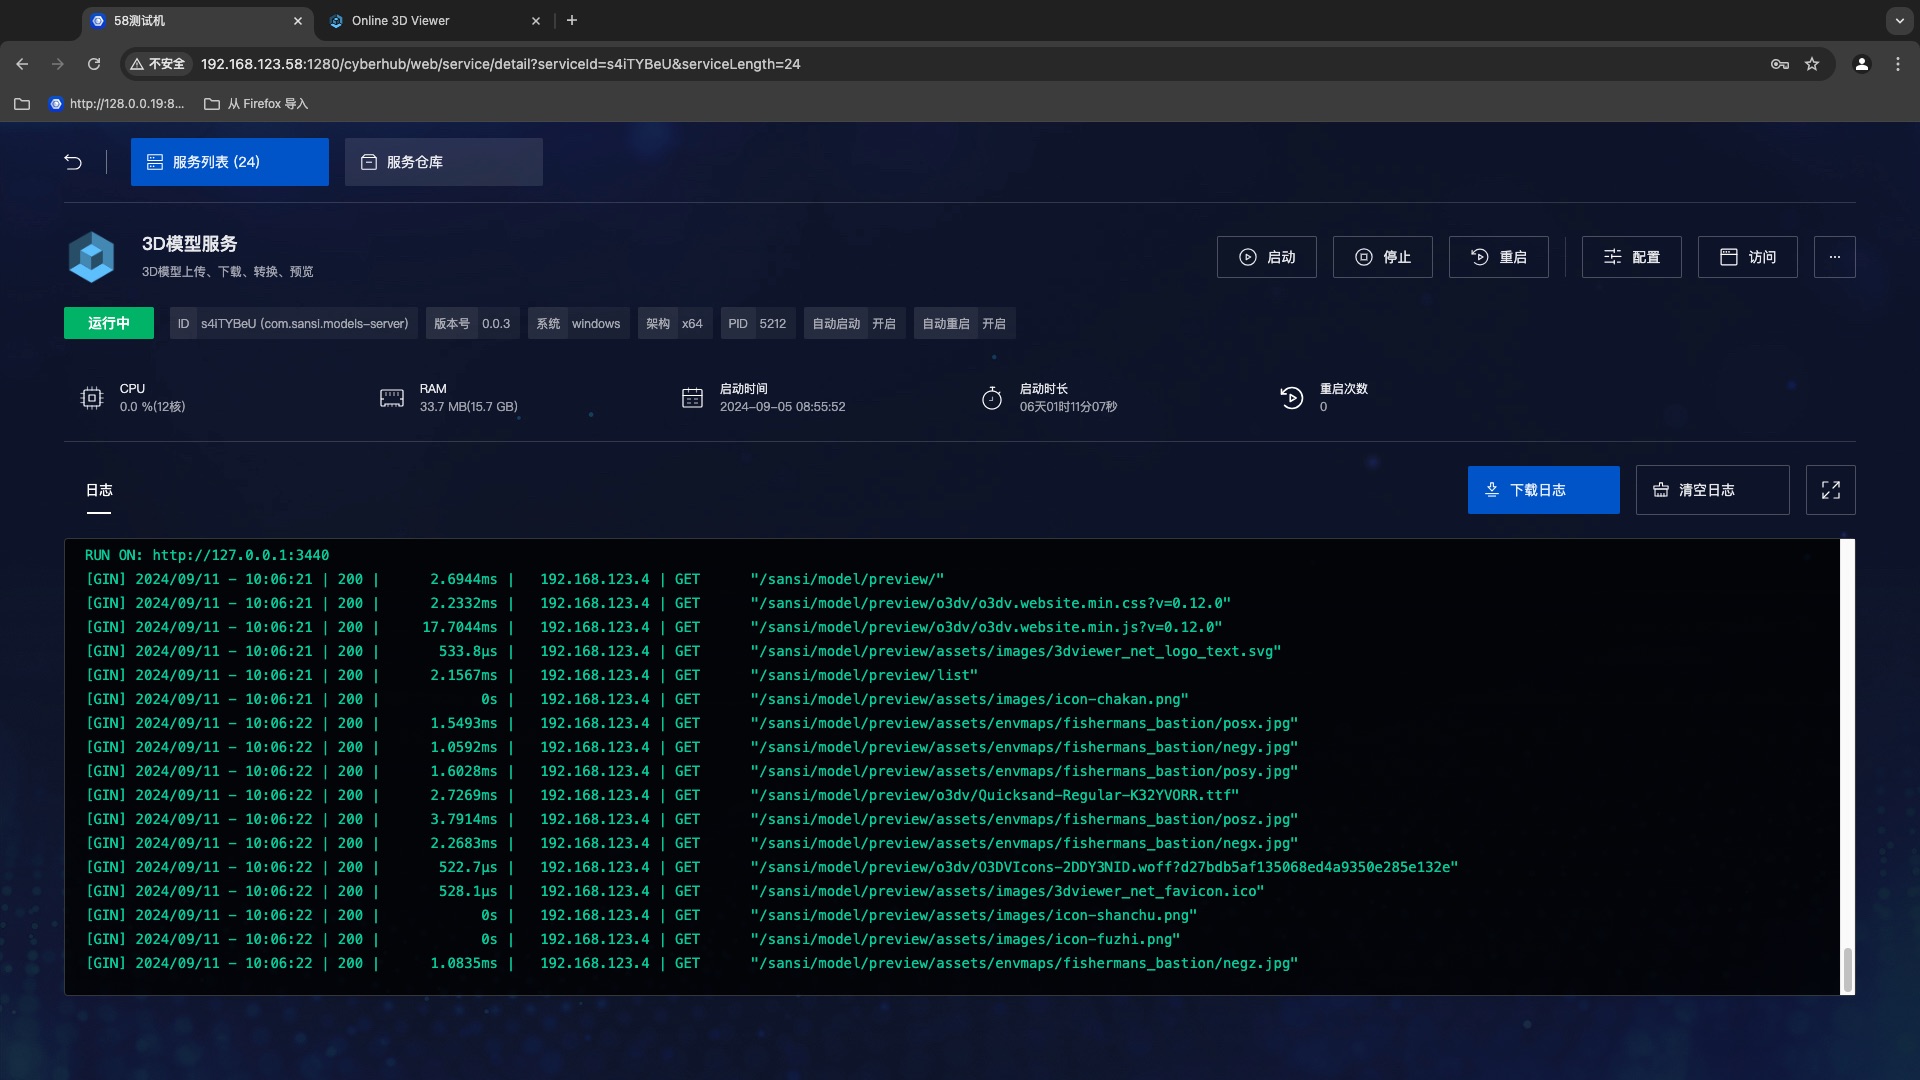This screenshot has width=1920, height=1080.
Task: Open the http://128.0.0.19 bookmark
Action: (117, 104)
